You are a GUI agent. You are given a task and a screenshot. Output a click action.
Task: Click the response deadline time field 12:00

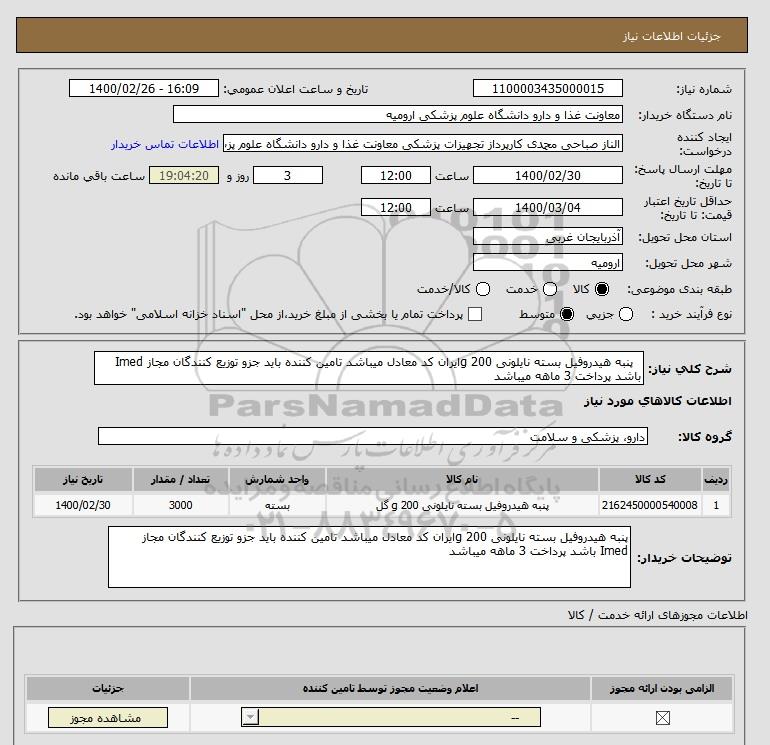point(396,175)
